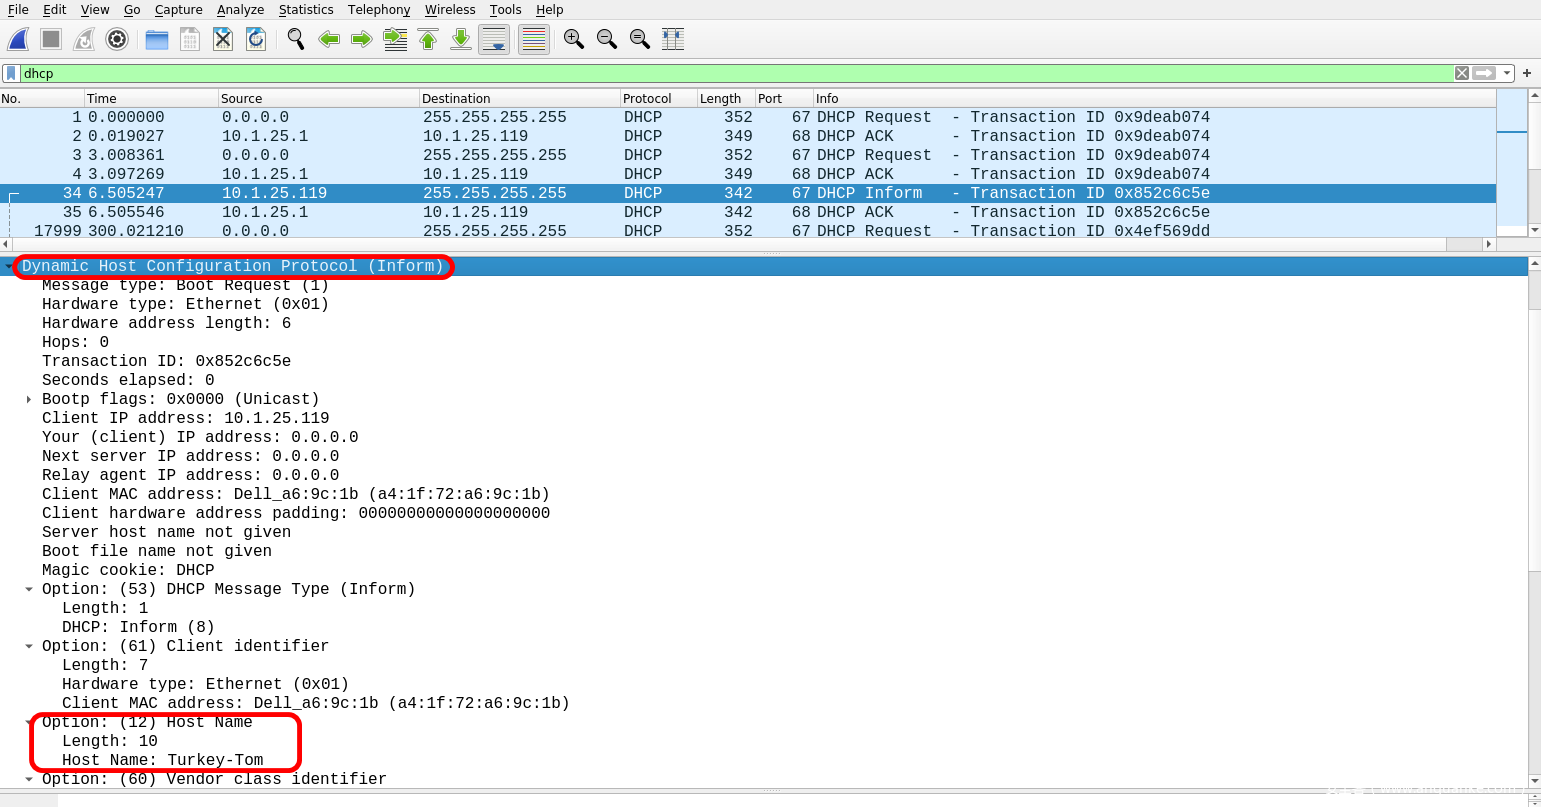The image size is (1541, 807).
Task: Click the Find a packet magnifier icon
Action: point(296,39)
